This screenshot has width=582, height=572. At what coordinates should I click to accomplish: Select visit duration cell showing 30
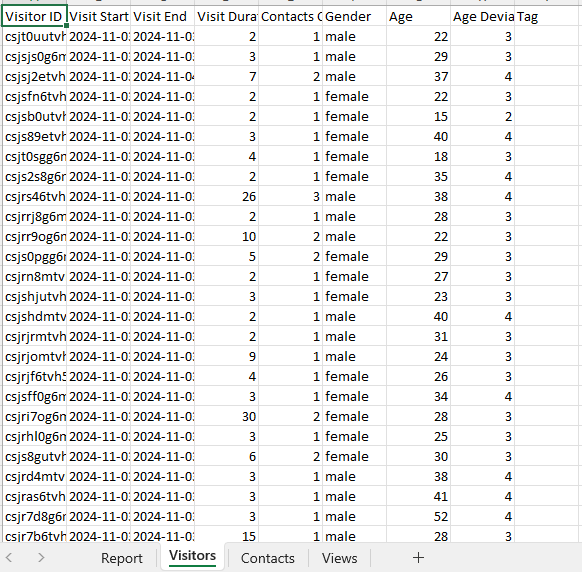[226, 416]
